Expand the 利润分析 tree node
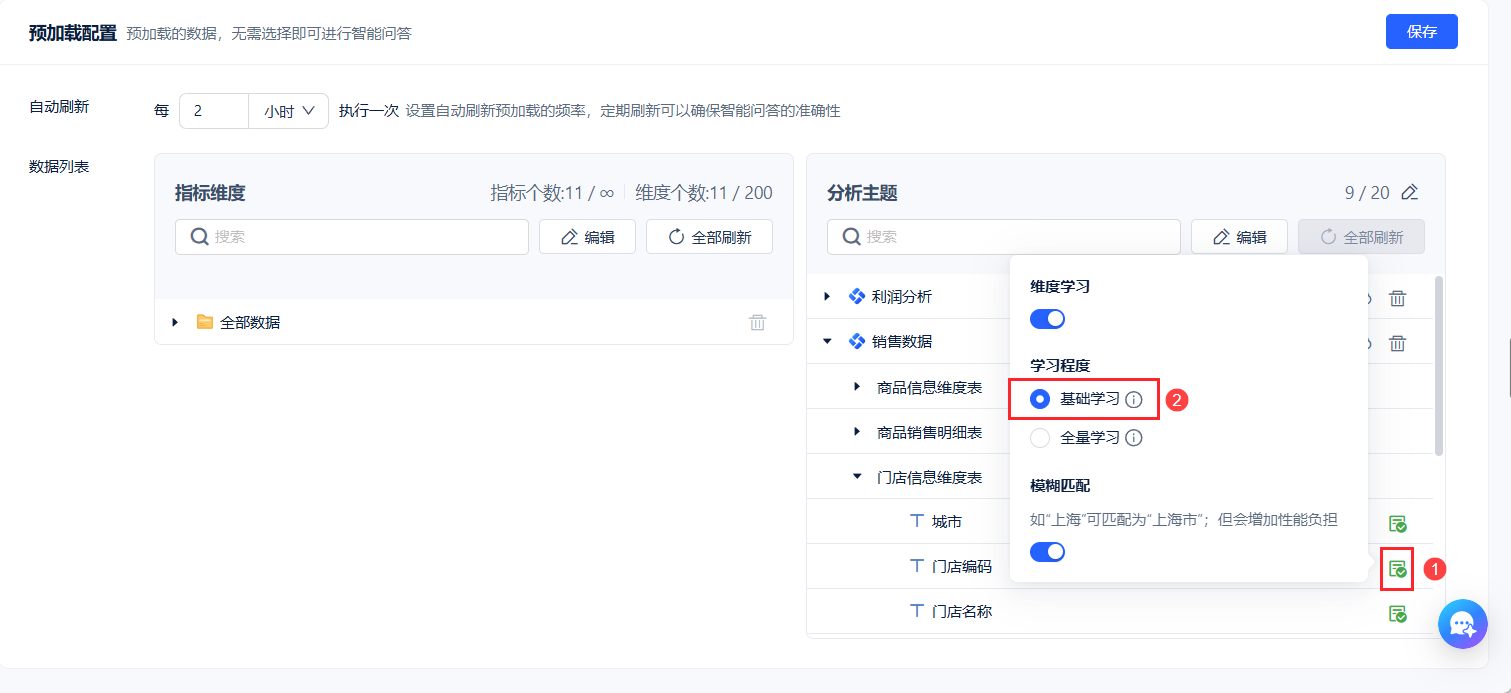Viewport: 1511px width, 693px height. pos(827,296)
